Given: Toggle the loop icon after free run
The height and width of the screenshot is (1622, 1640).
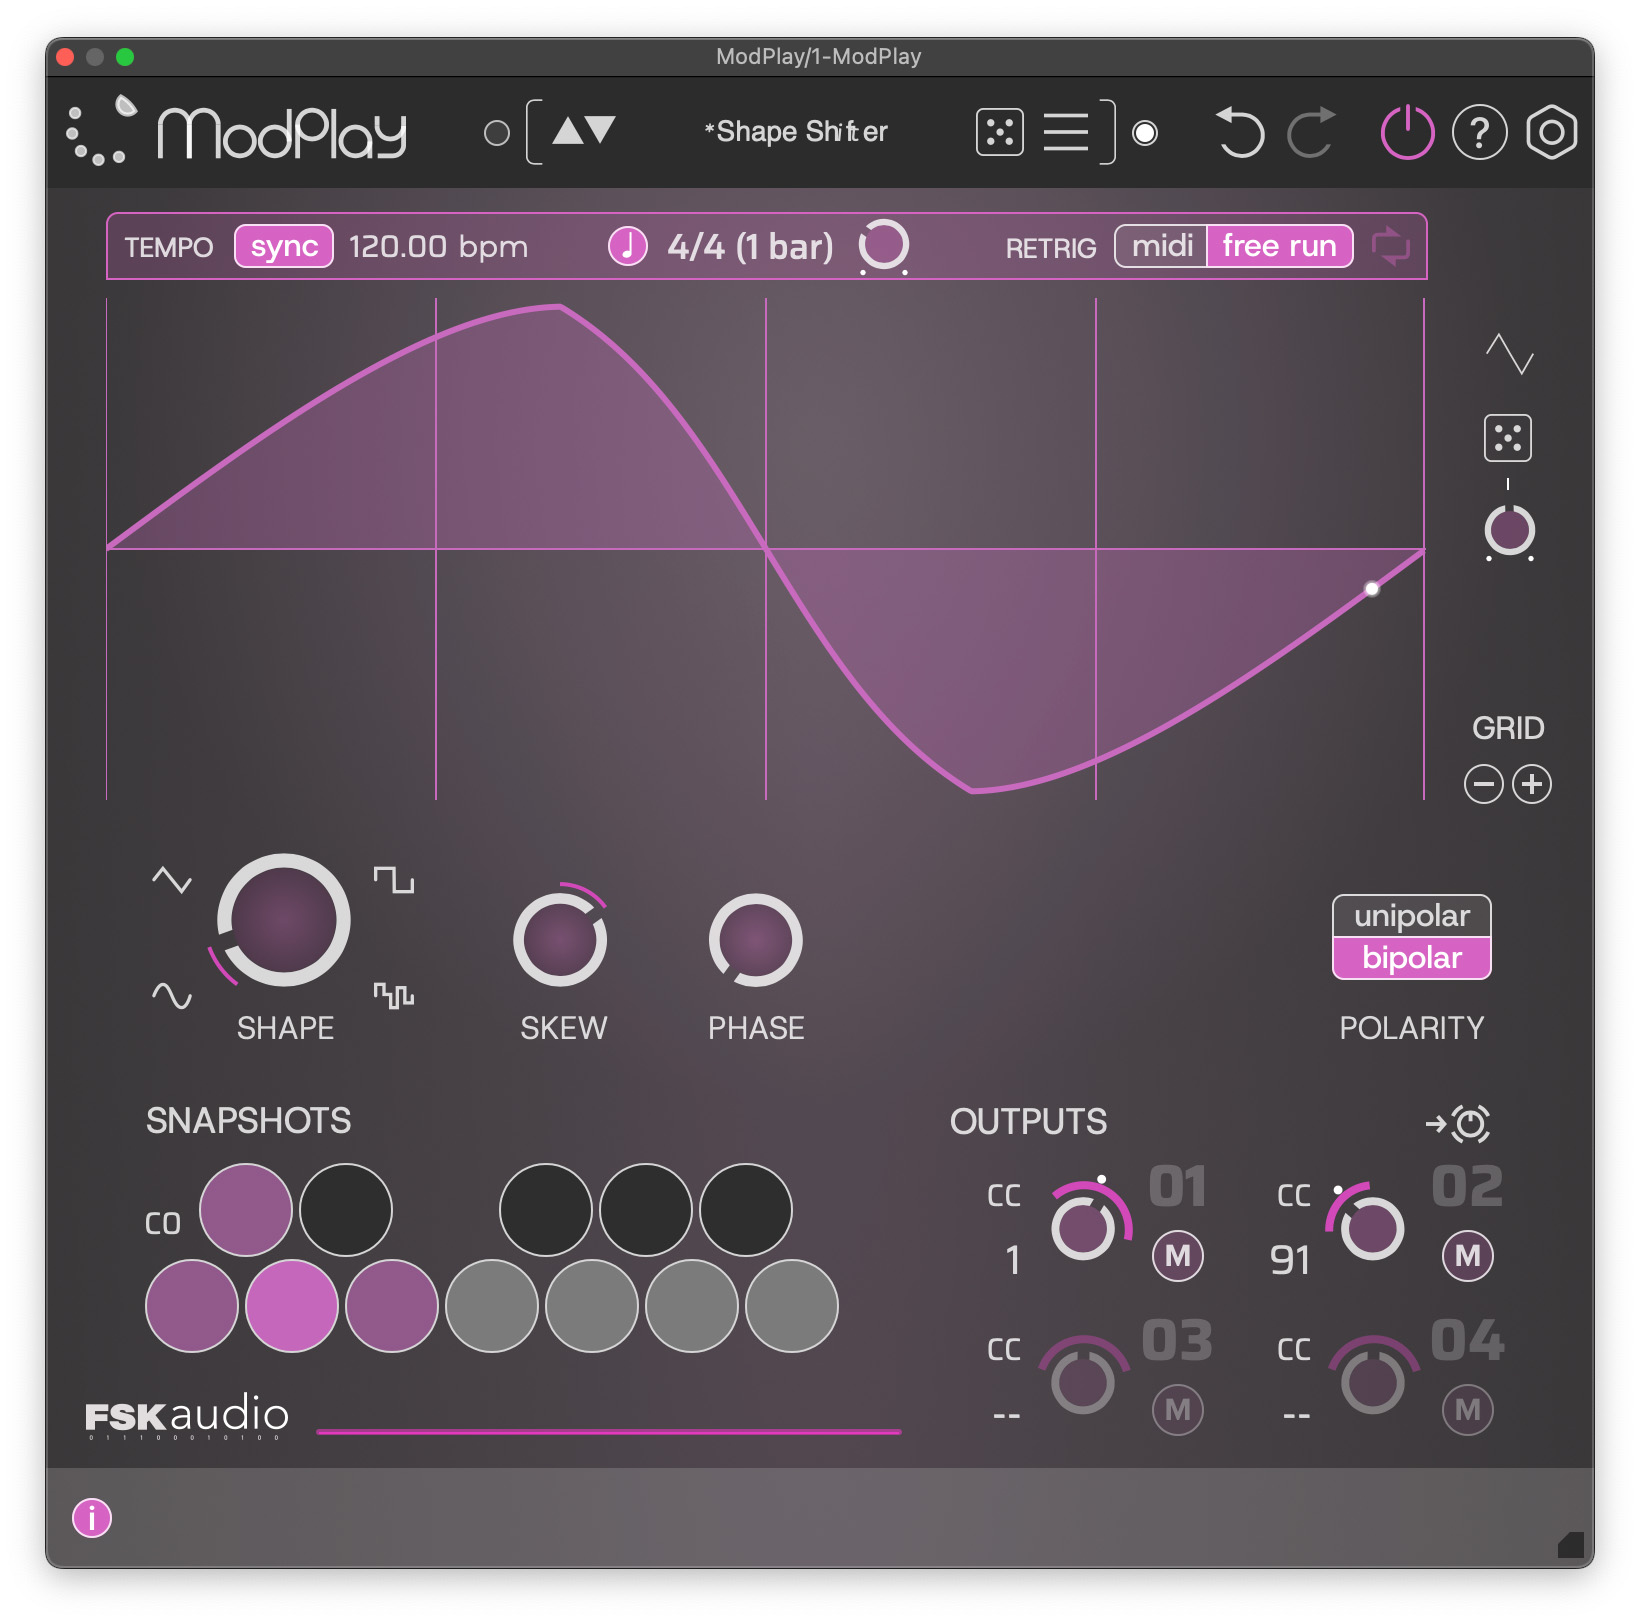Looking at the screenshot, I should coord(1390,246).
